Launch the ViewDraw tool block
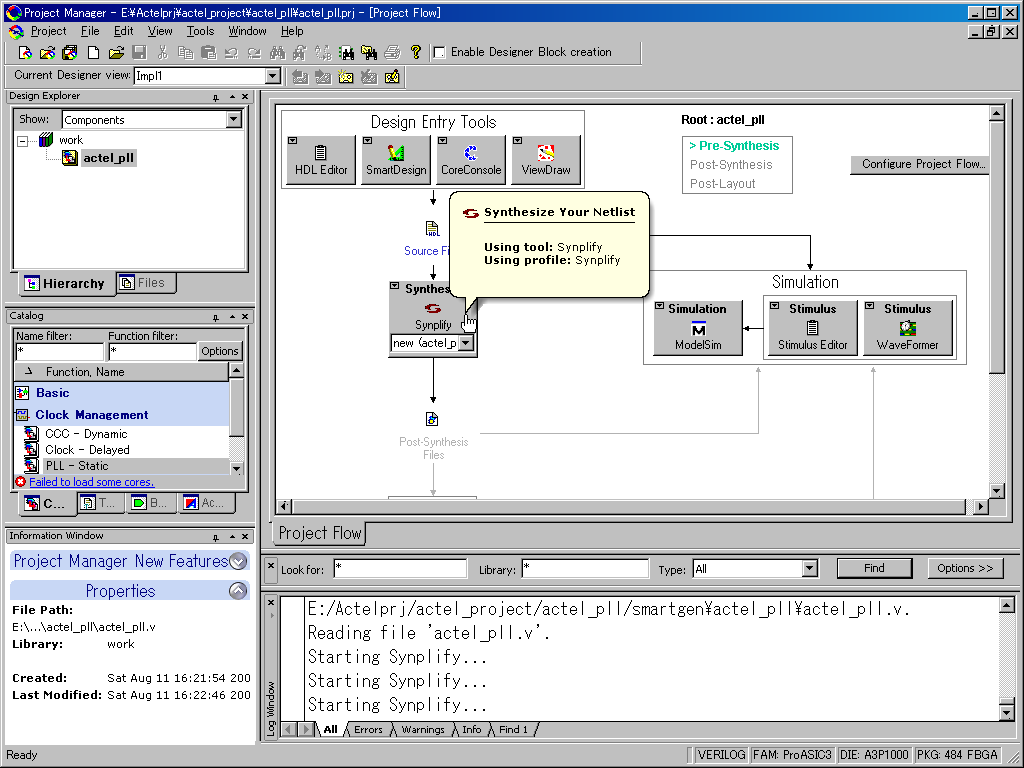This screenshot has width=1024, height=768. pyautogui.click(x=546, y=160)
